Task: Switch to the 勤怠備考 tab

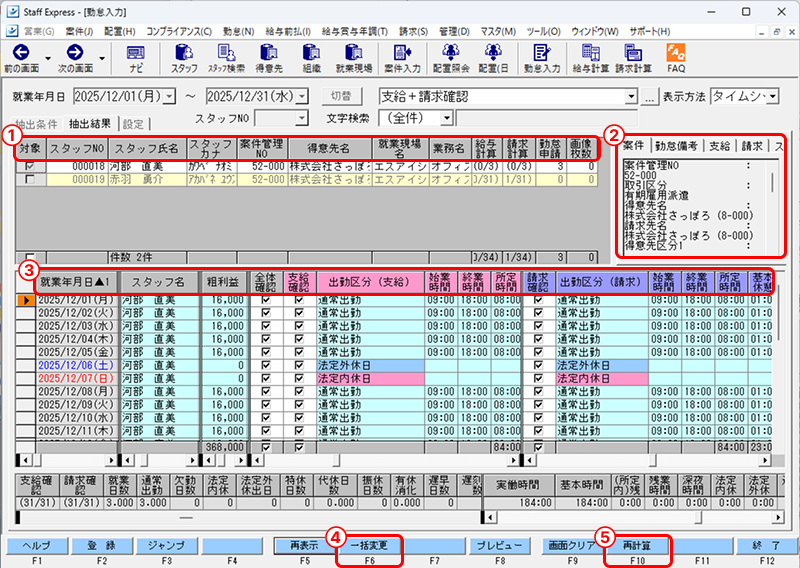Action: [676, 146]
